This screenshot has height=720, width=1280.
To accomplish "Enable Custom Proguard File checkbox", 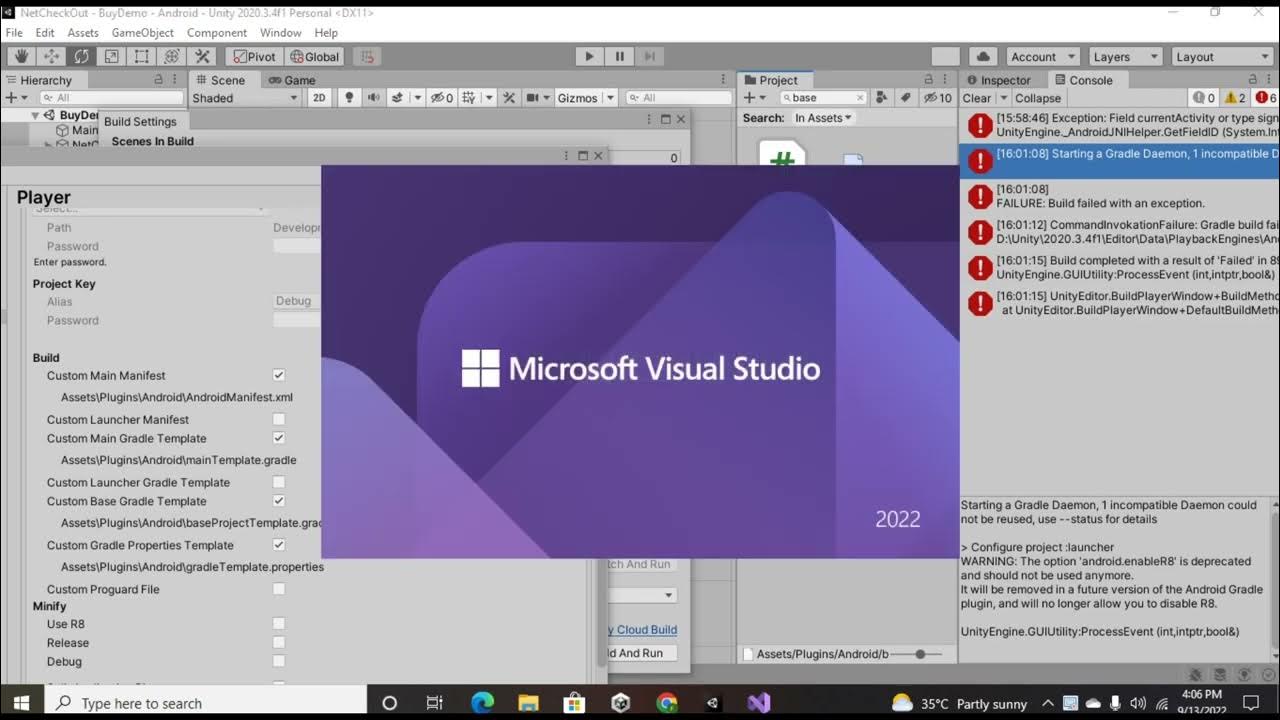I will point(279,589).
